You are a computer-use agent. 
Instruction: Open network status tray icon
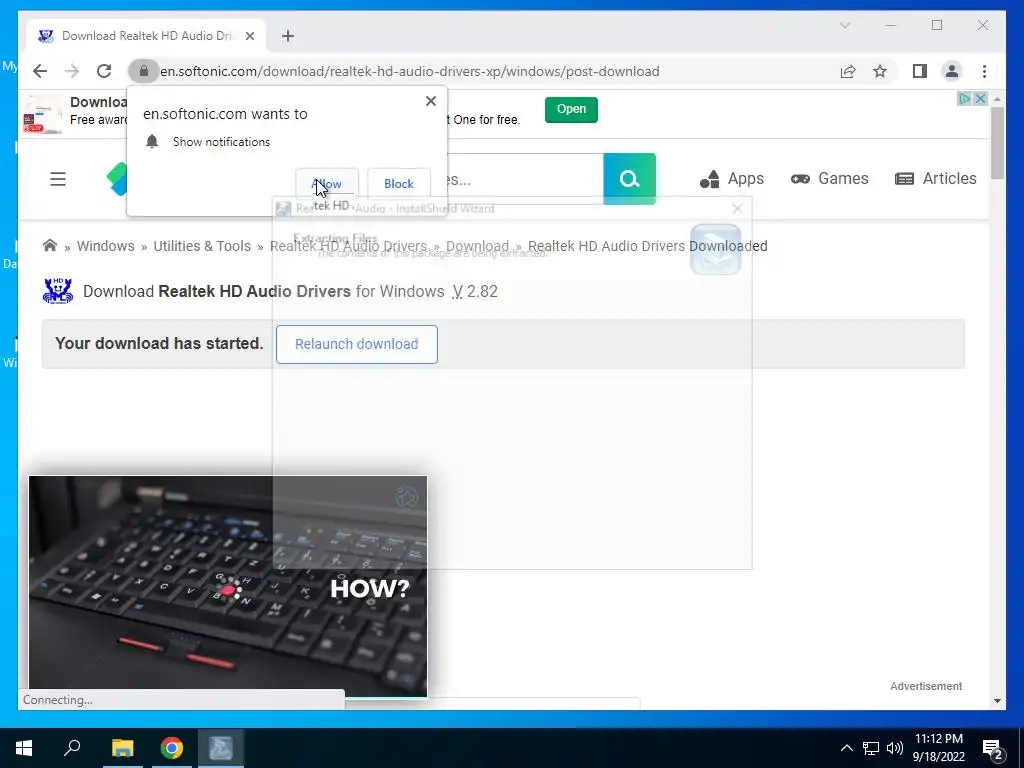871,748
